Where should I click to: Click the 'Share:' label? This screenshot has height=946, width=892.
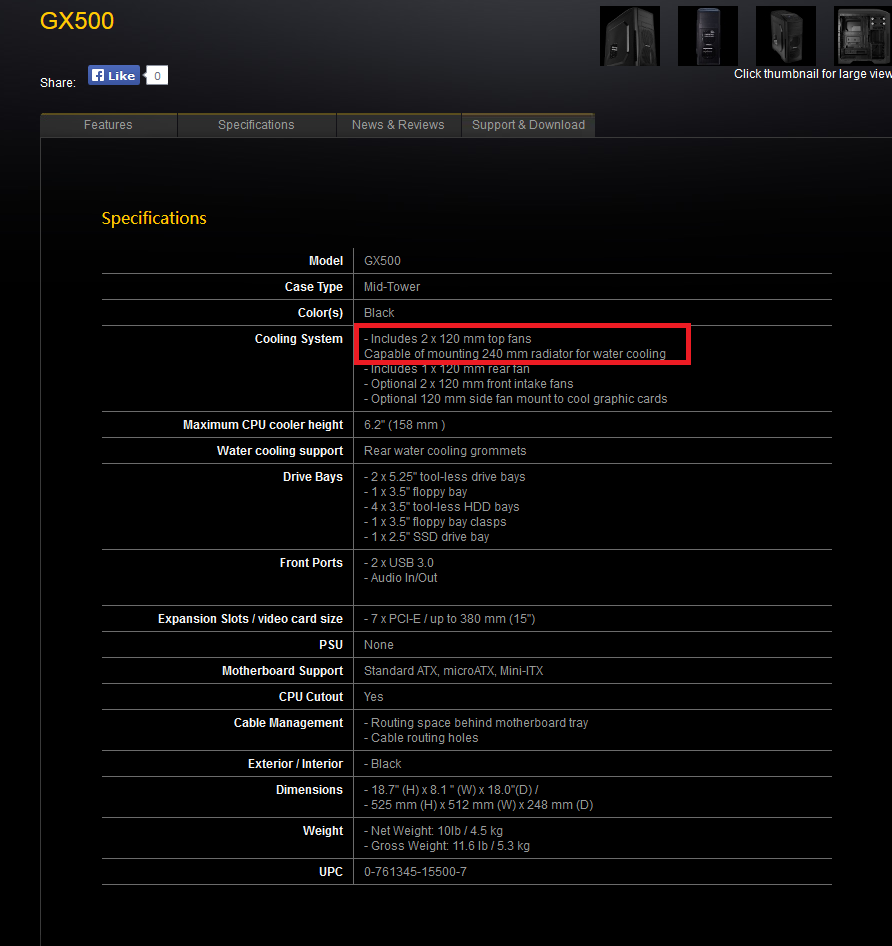point(58,83)
